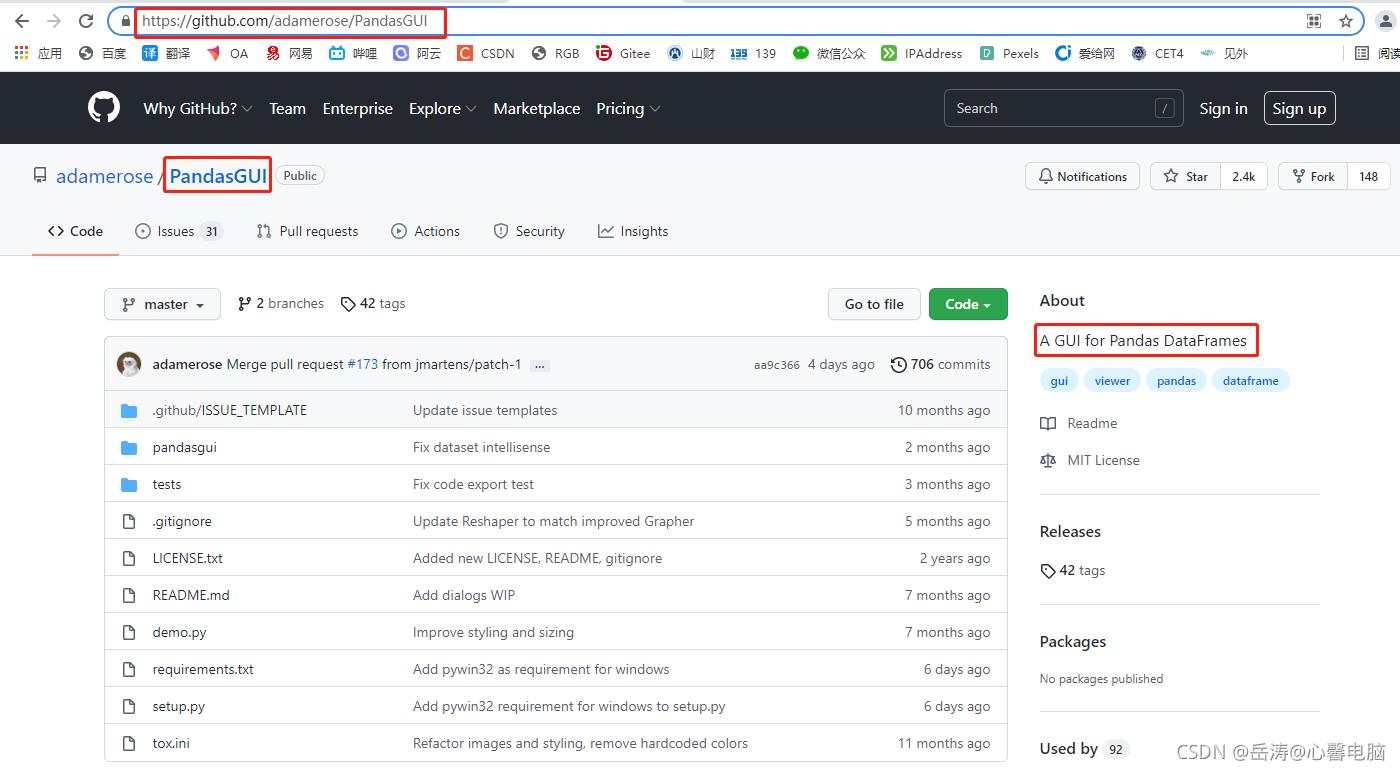Open the requirements.txt file
Viewport: 1400px width, 770px height.
(x=203, y=669)
